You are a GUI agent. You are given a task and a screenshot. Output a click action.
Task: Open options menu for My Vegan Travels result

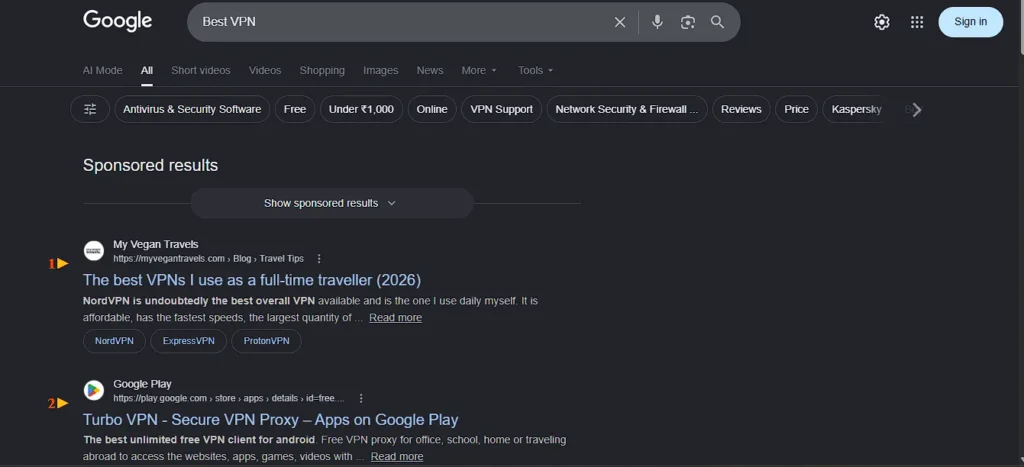319,259
